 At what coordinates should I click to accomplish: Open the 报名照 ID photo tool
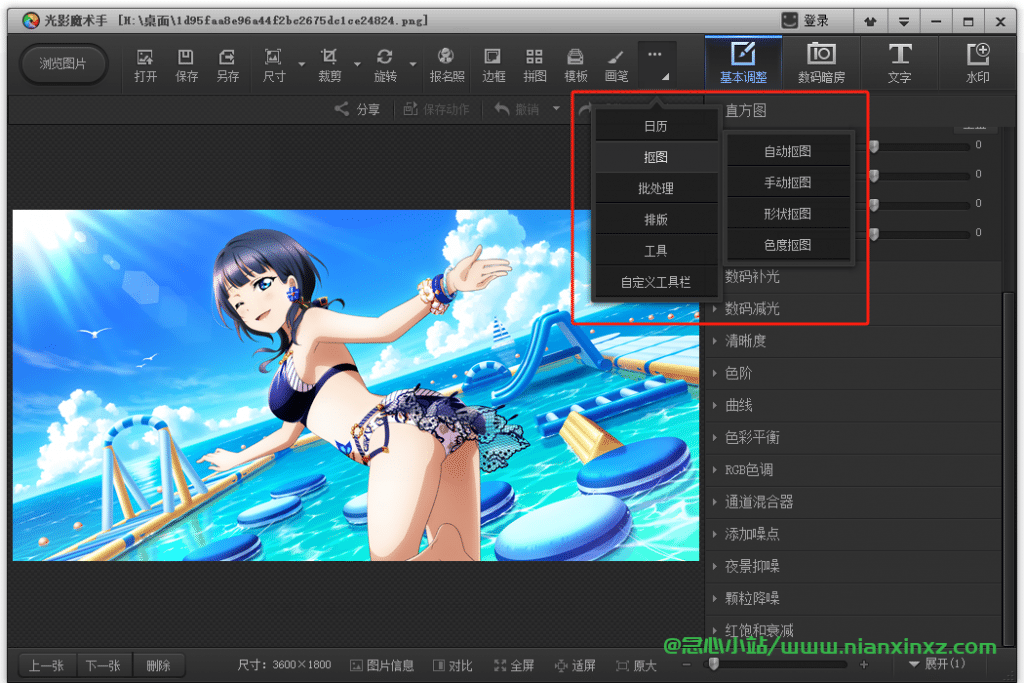[x=447, y=65]
